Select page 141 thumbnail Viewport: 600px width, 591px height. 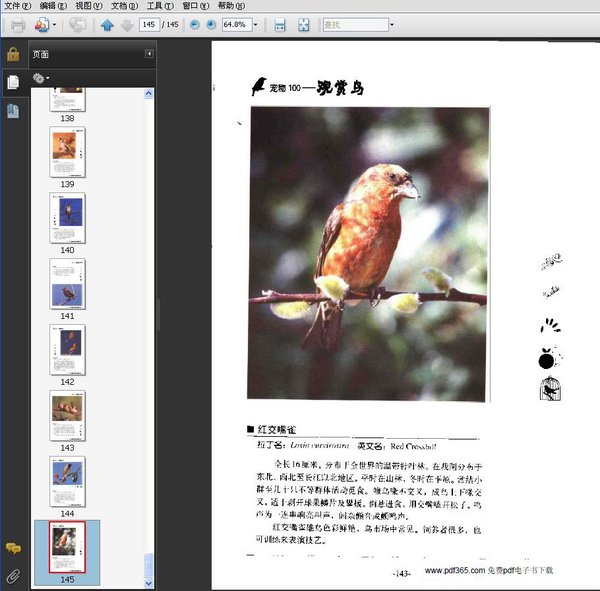[x=67, y=284]
